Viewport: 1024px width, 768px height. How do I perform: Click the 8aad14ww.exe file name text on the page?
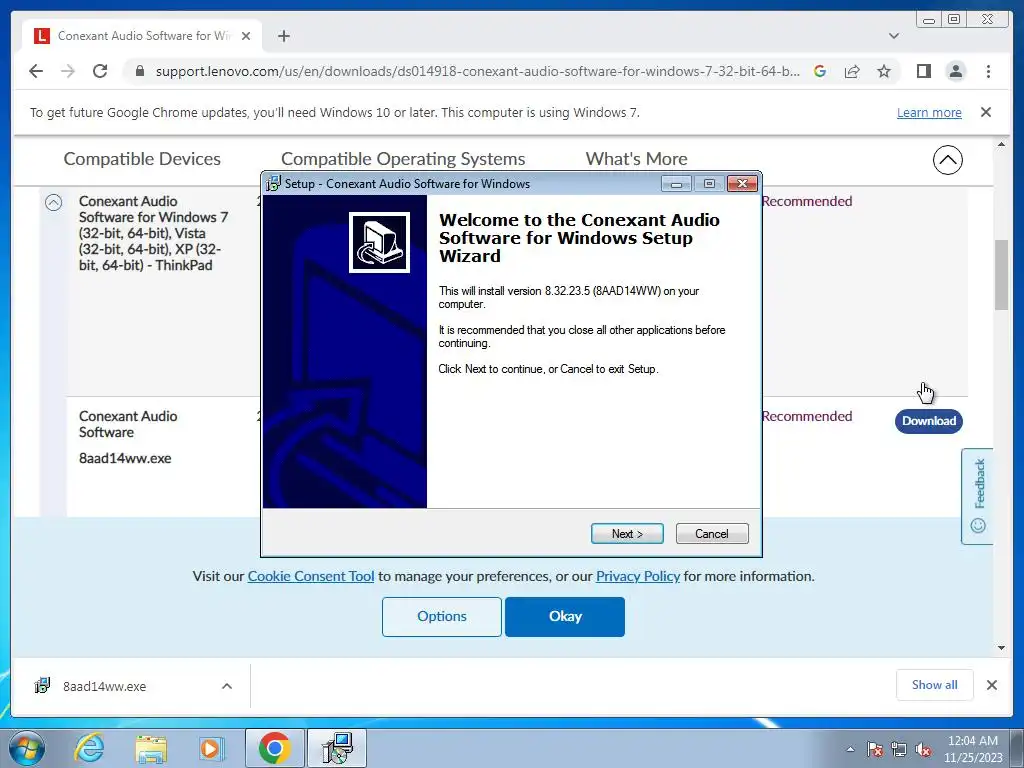[x=125, y=458]
